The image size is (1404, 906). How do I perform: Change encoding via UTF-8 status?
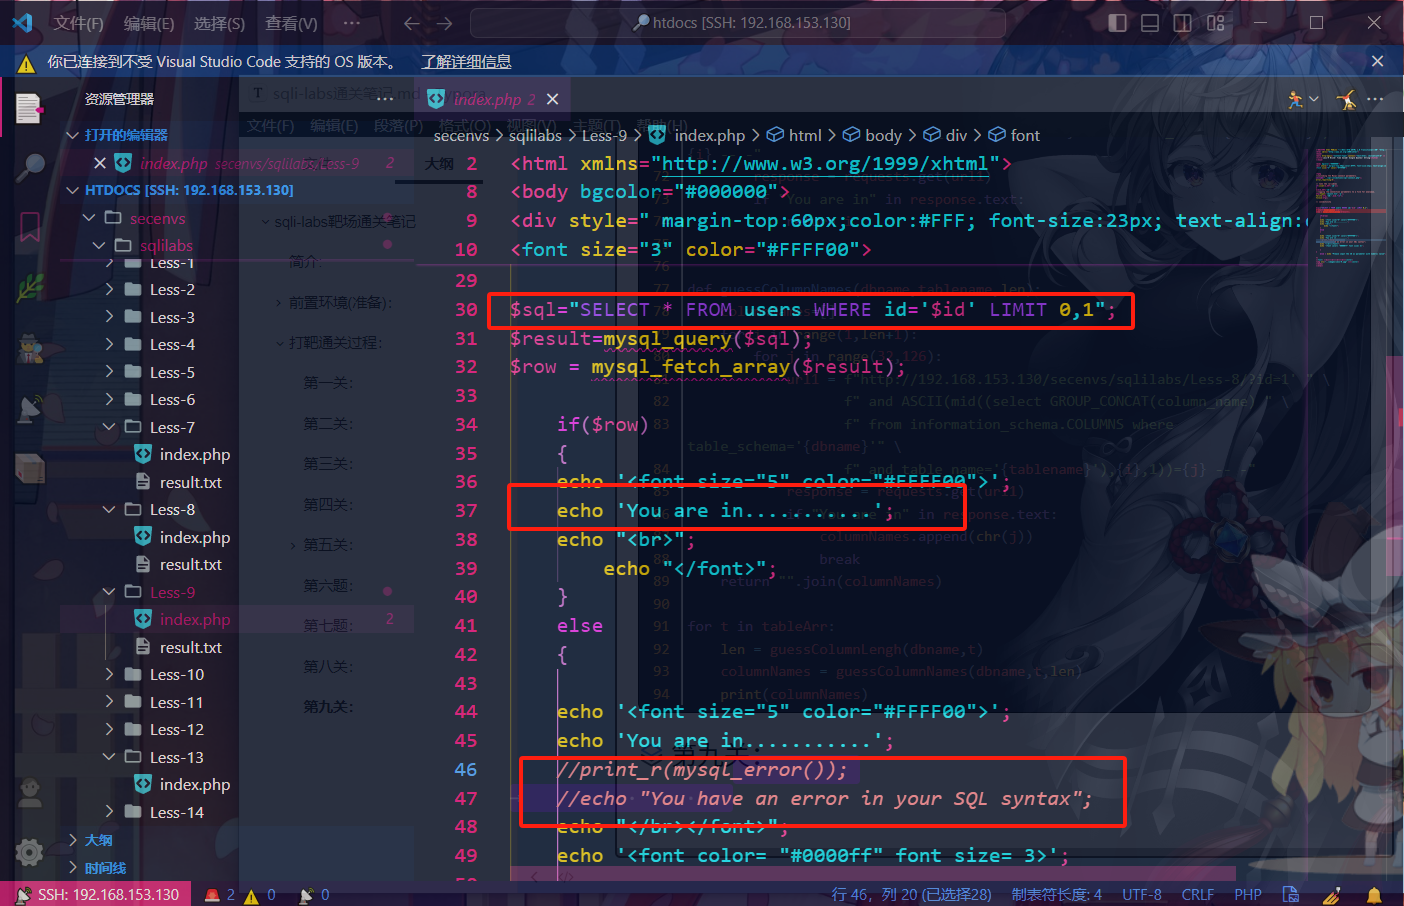[1141, 894]
